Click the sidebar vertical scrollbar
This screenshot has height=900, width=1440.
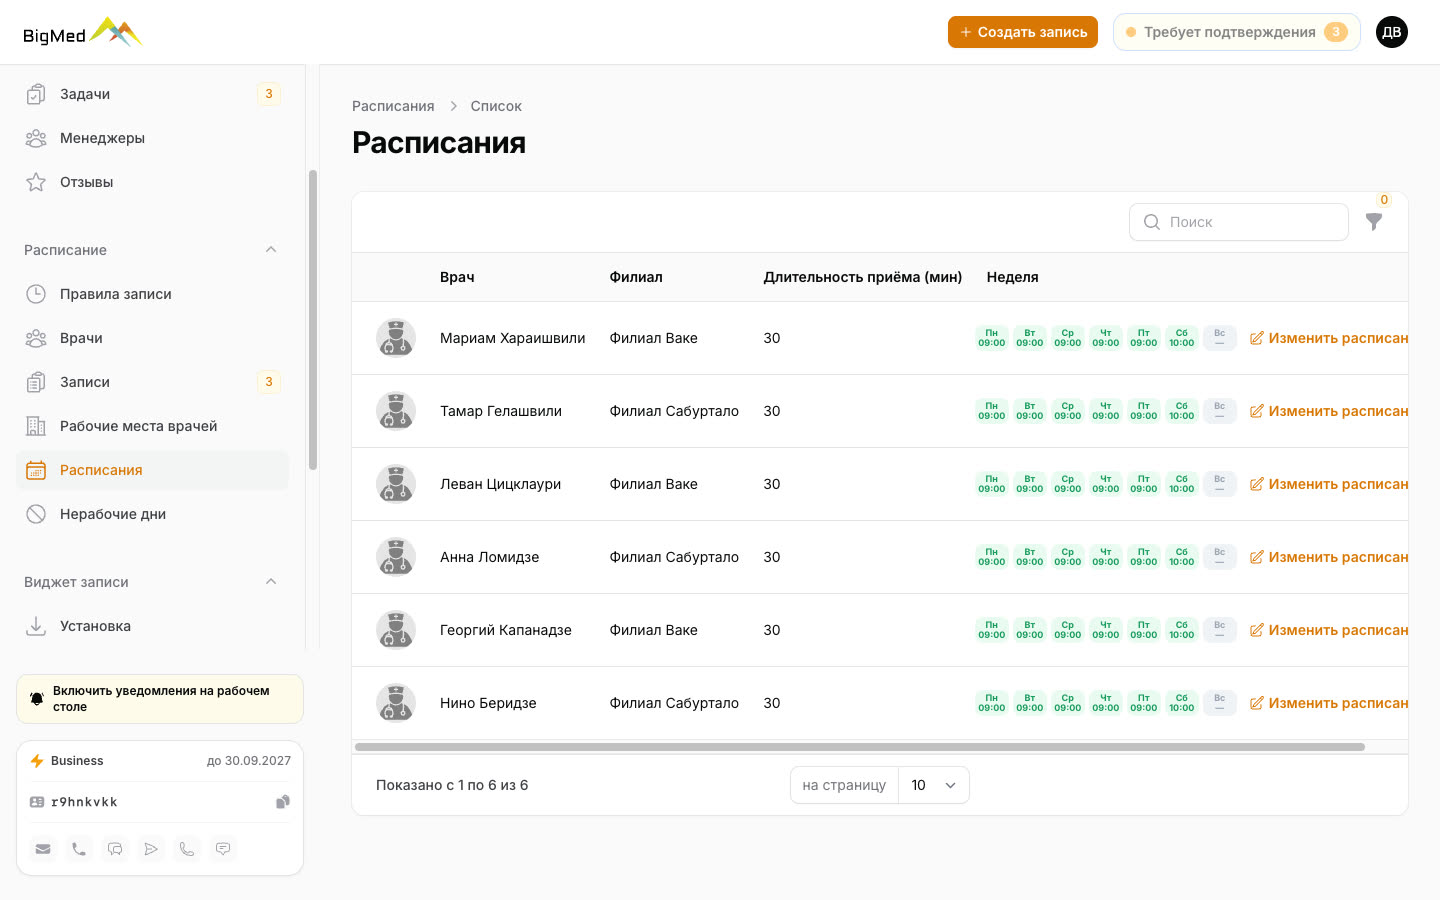pos(313,320)
